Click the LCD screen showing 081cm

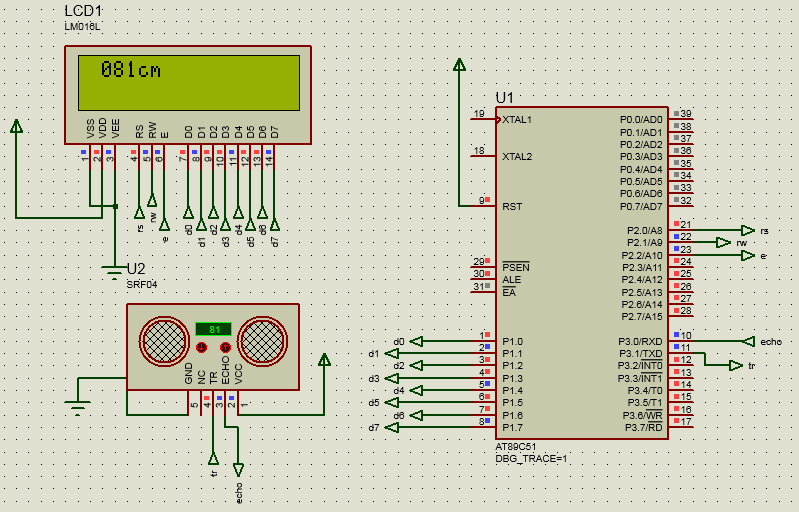tap(188, 82)
